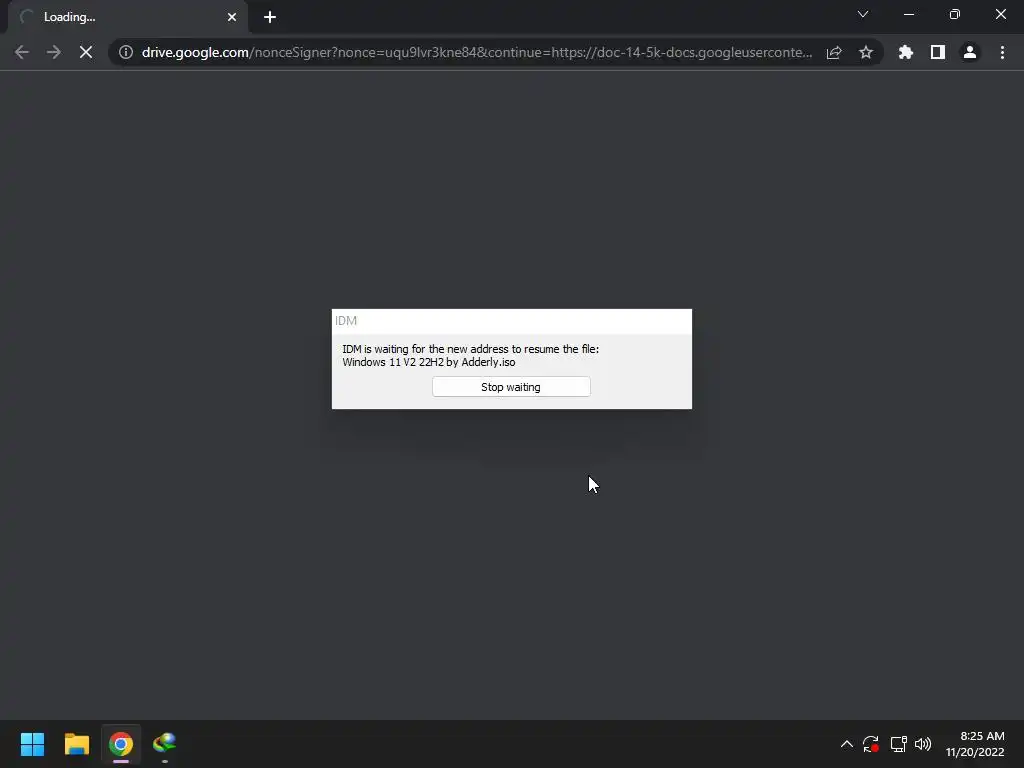1024x768 pixels.
Task: Toggle the Chrome side panel
Action: [x=938, y=52]
